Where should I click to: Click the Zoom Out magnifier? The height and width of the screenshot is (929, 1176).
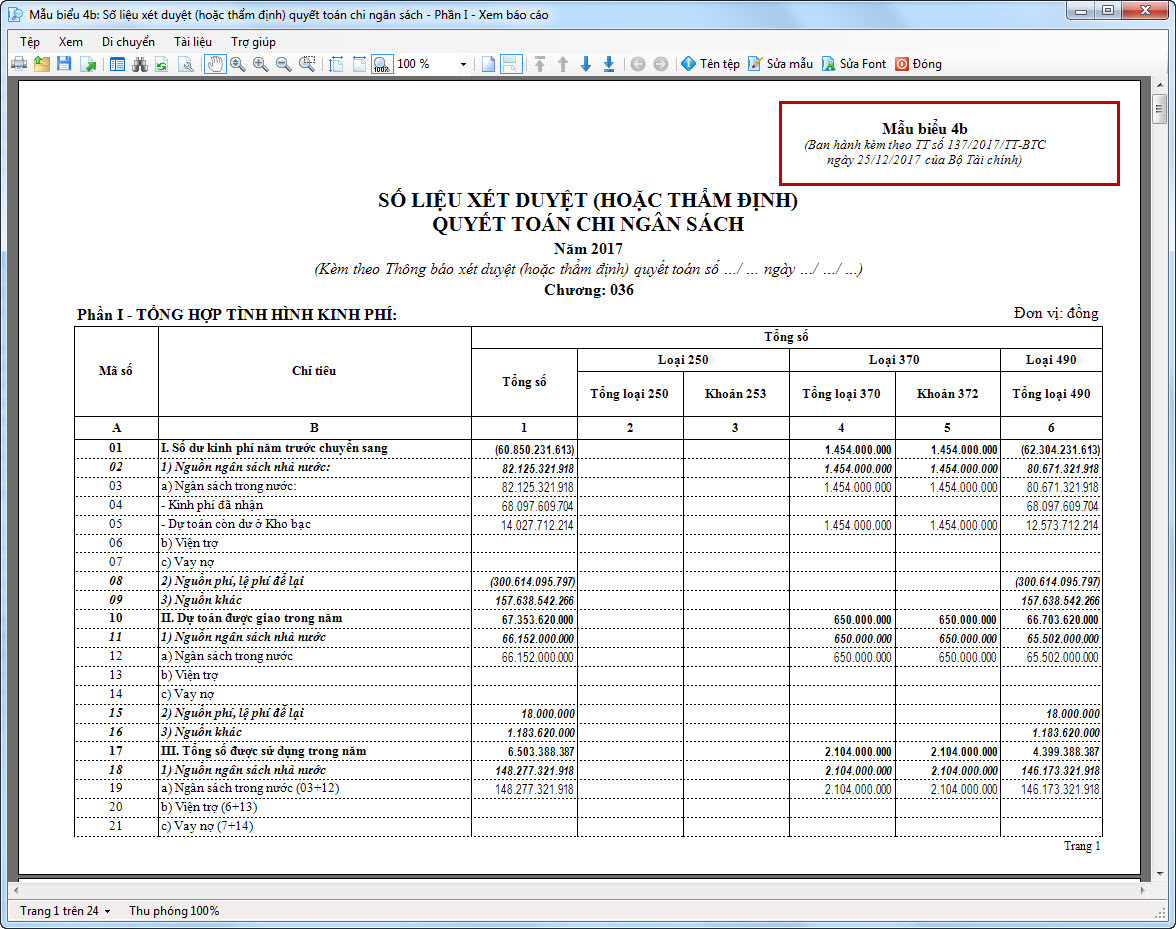pos(284,64)
